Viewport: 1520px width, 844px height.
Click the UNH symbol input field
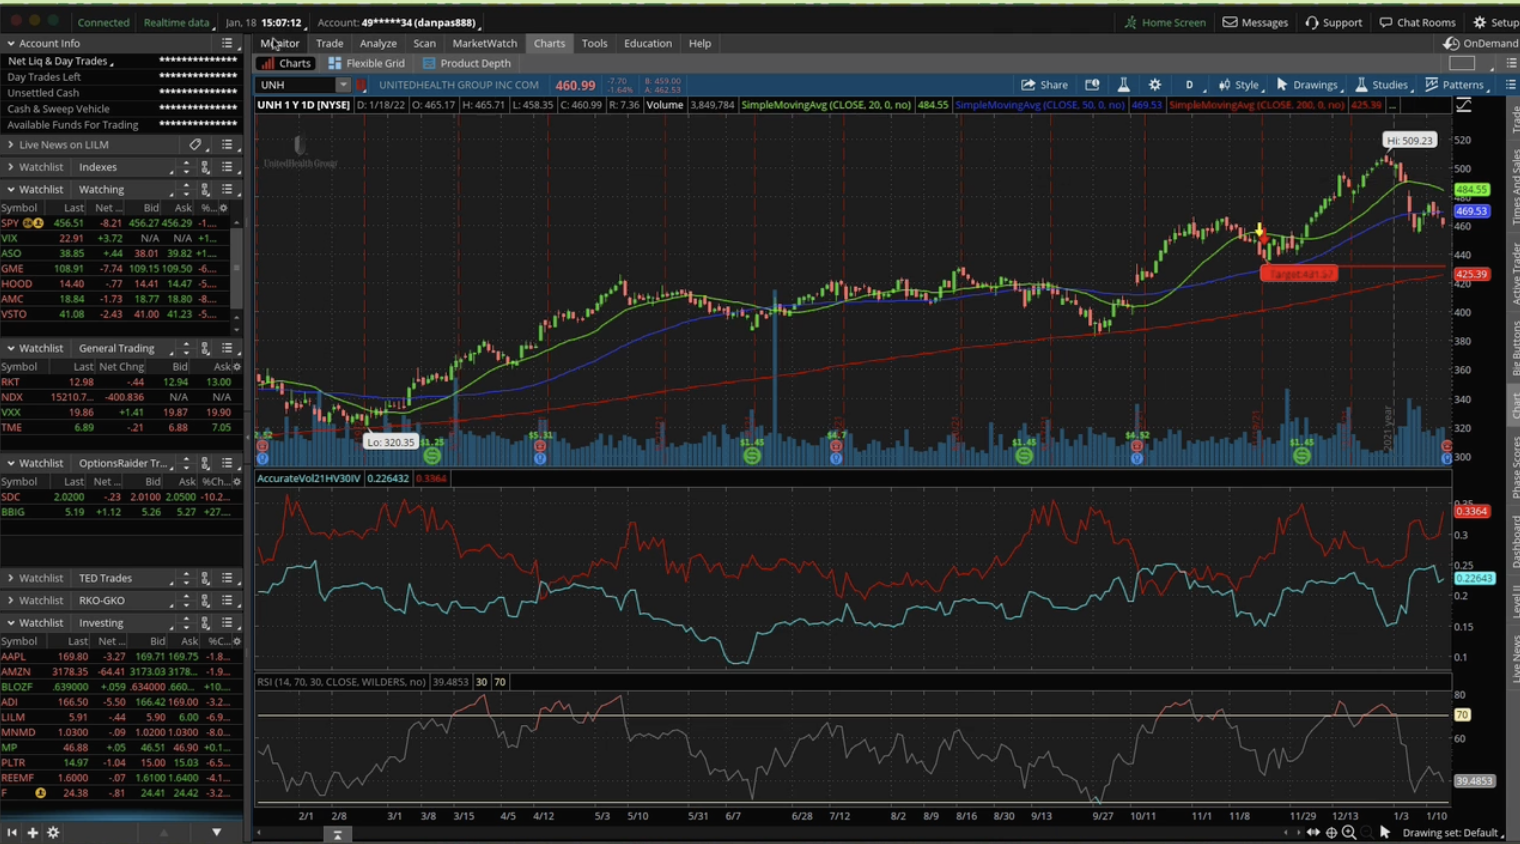pyautogui.click(x=296, y=85)
